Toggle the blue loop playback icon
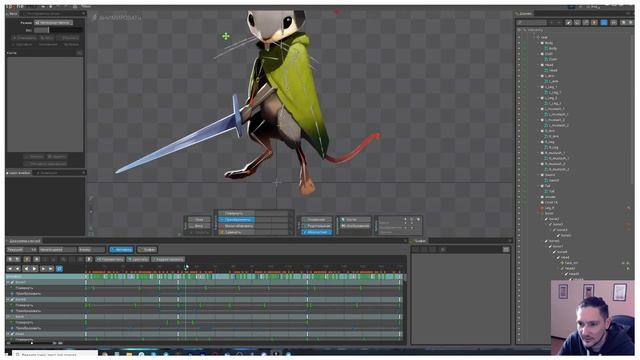 pos(59,269)
